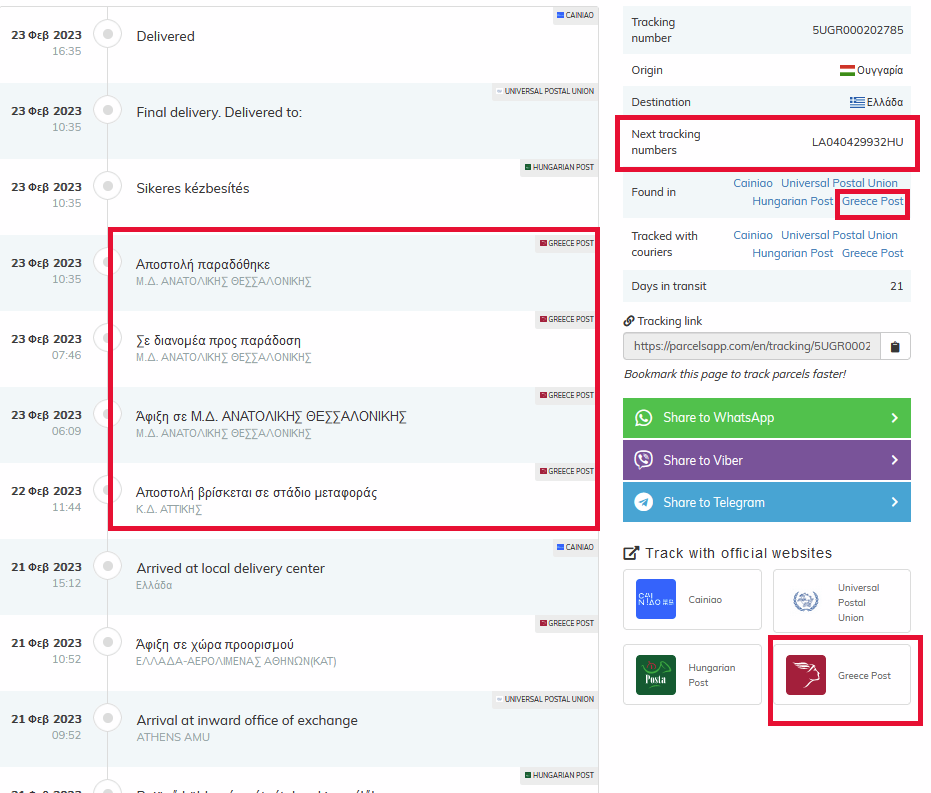Viewport: 931px width, 793px height.
Task: Click the Telegram logo icon
Action: click(x=643, y=502)
